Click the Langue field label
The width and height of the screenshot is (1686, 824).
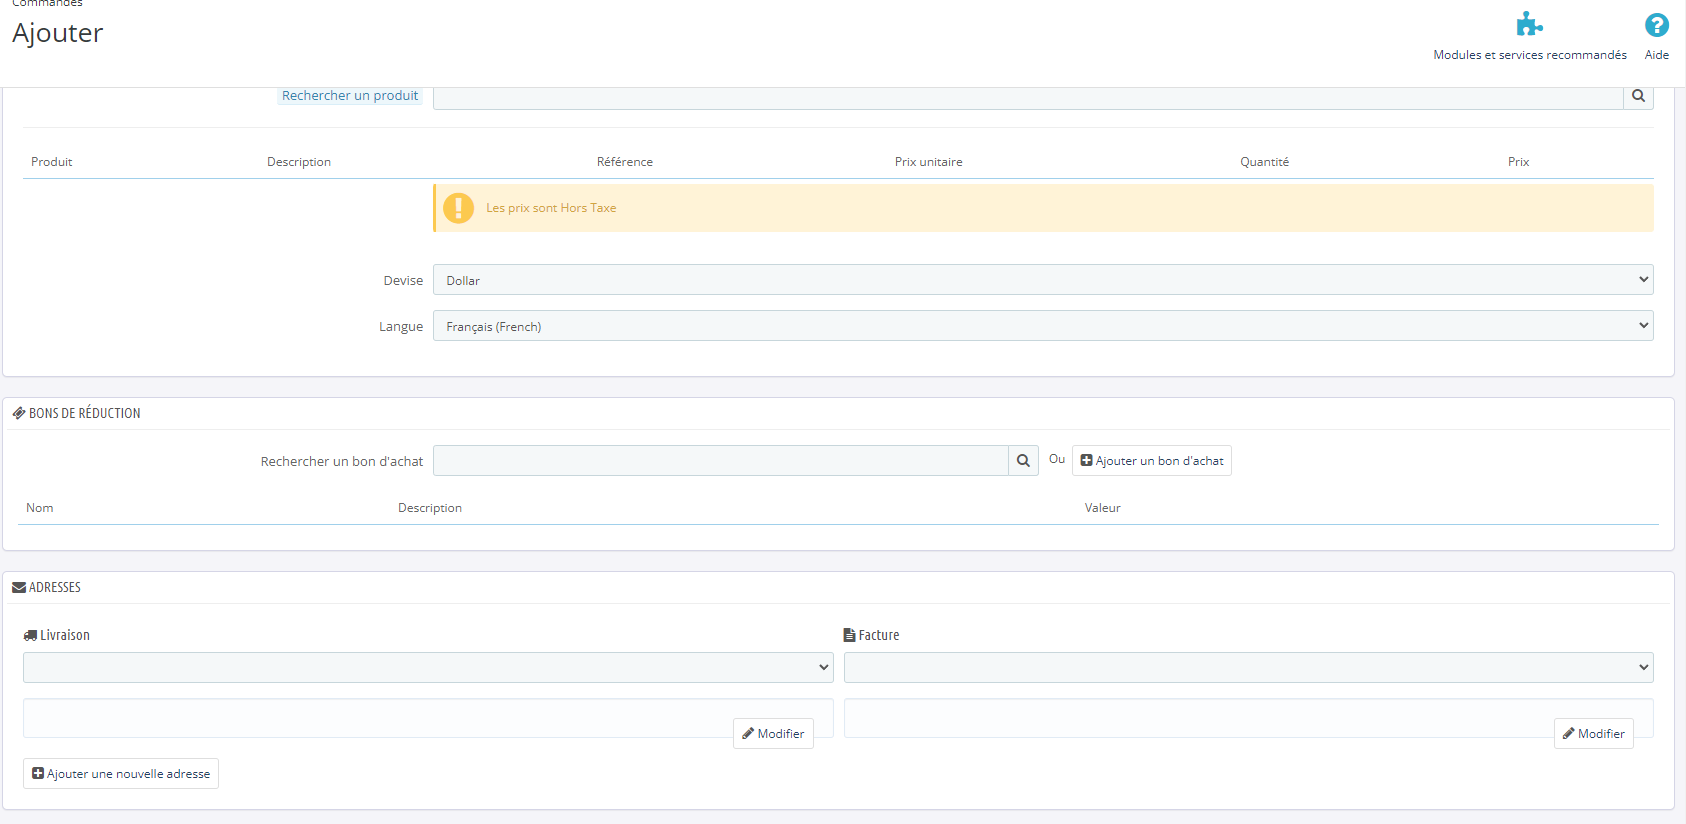click(401, 327)
